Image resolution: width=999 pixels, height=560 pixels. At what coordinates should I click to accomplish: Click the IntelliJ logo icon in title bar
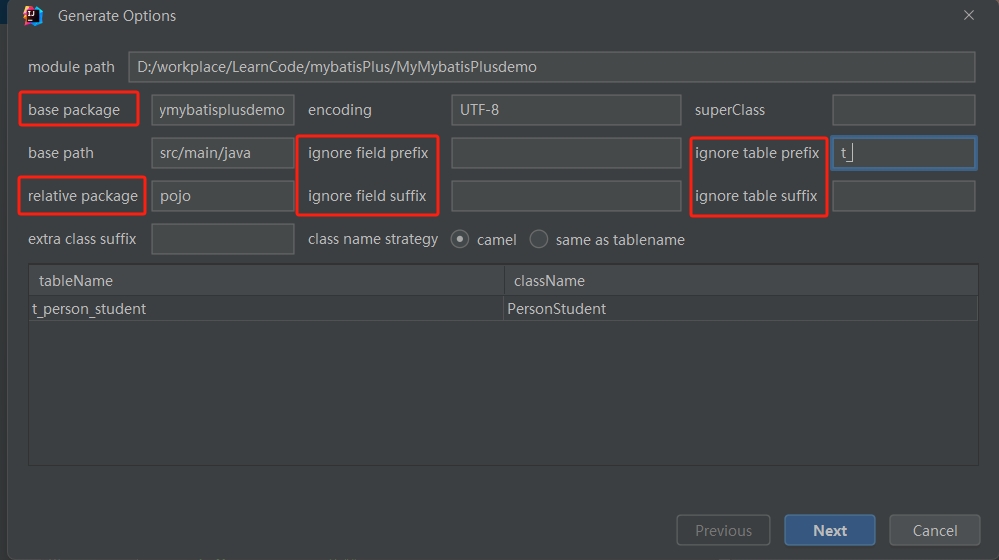[32, 15]
